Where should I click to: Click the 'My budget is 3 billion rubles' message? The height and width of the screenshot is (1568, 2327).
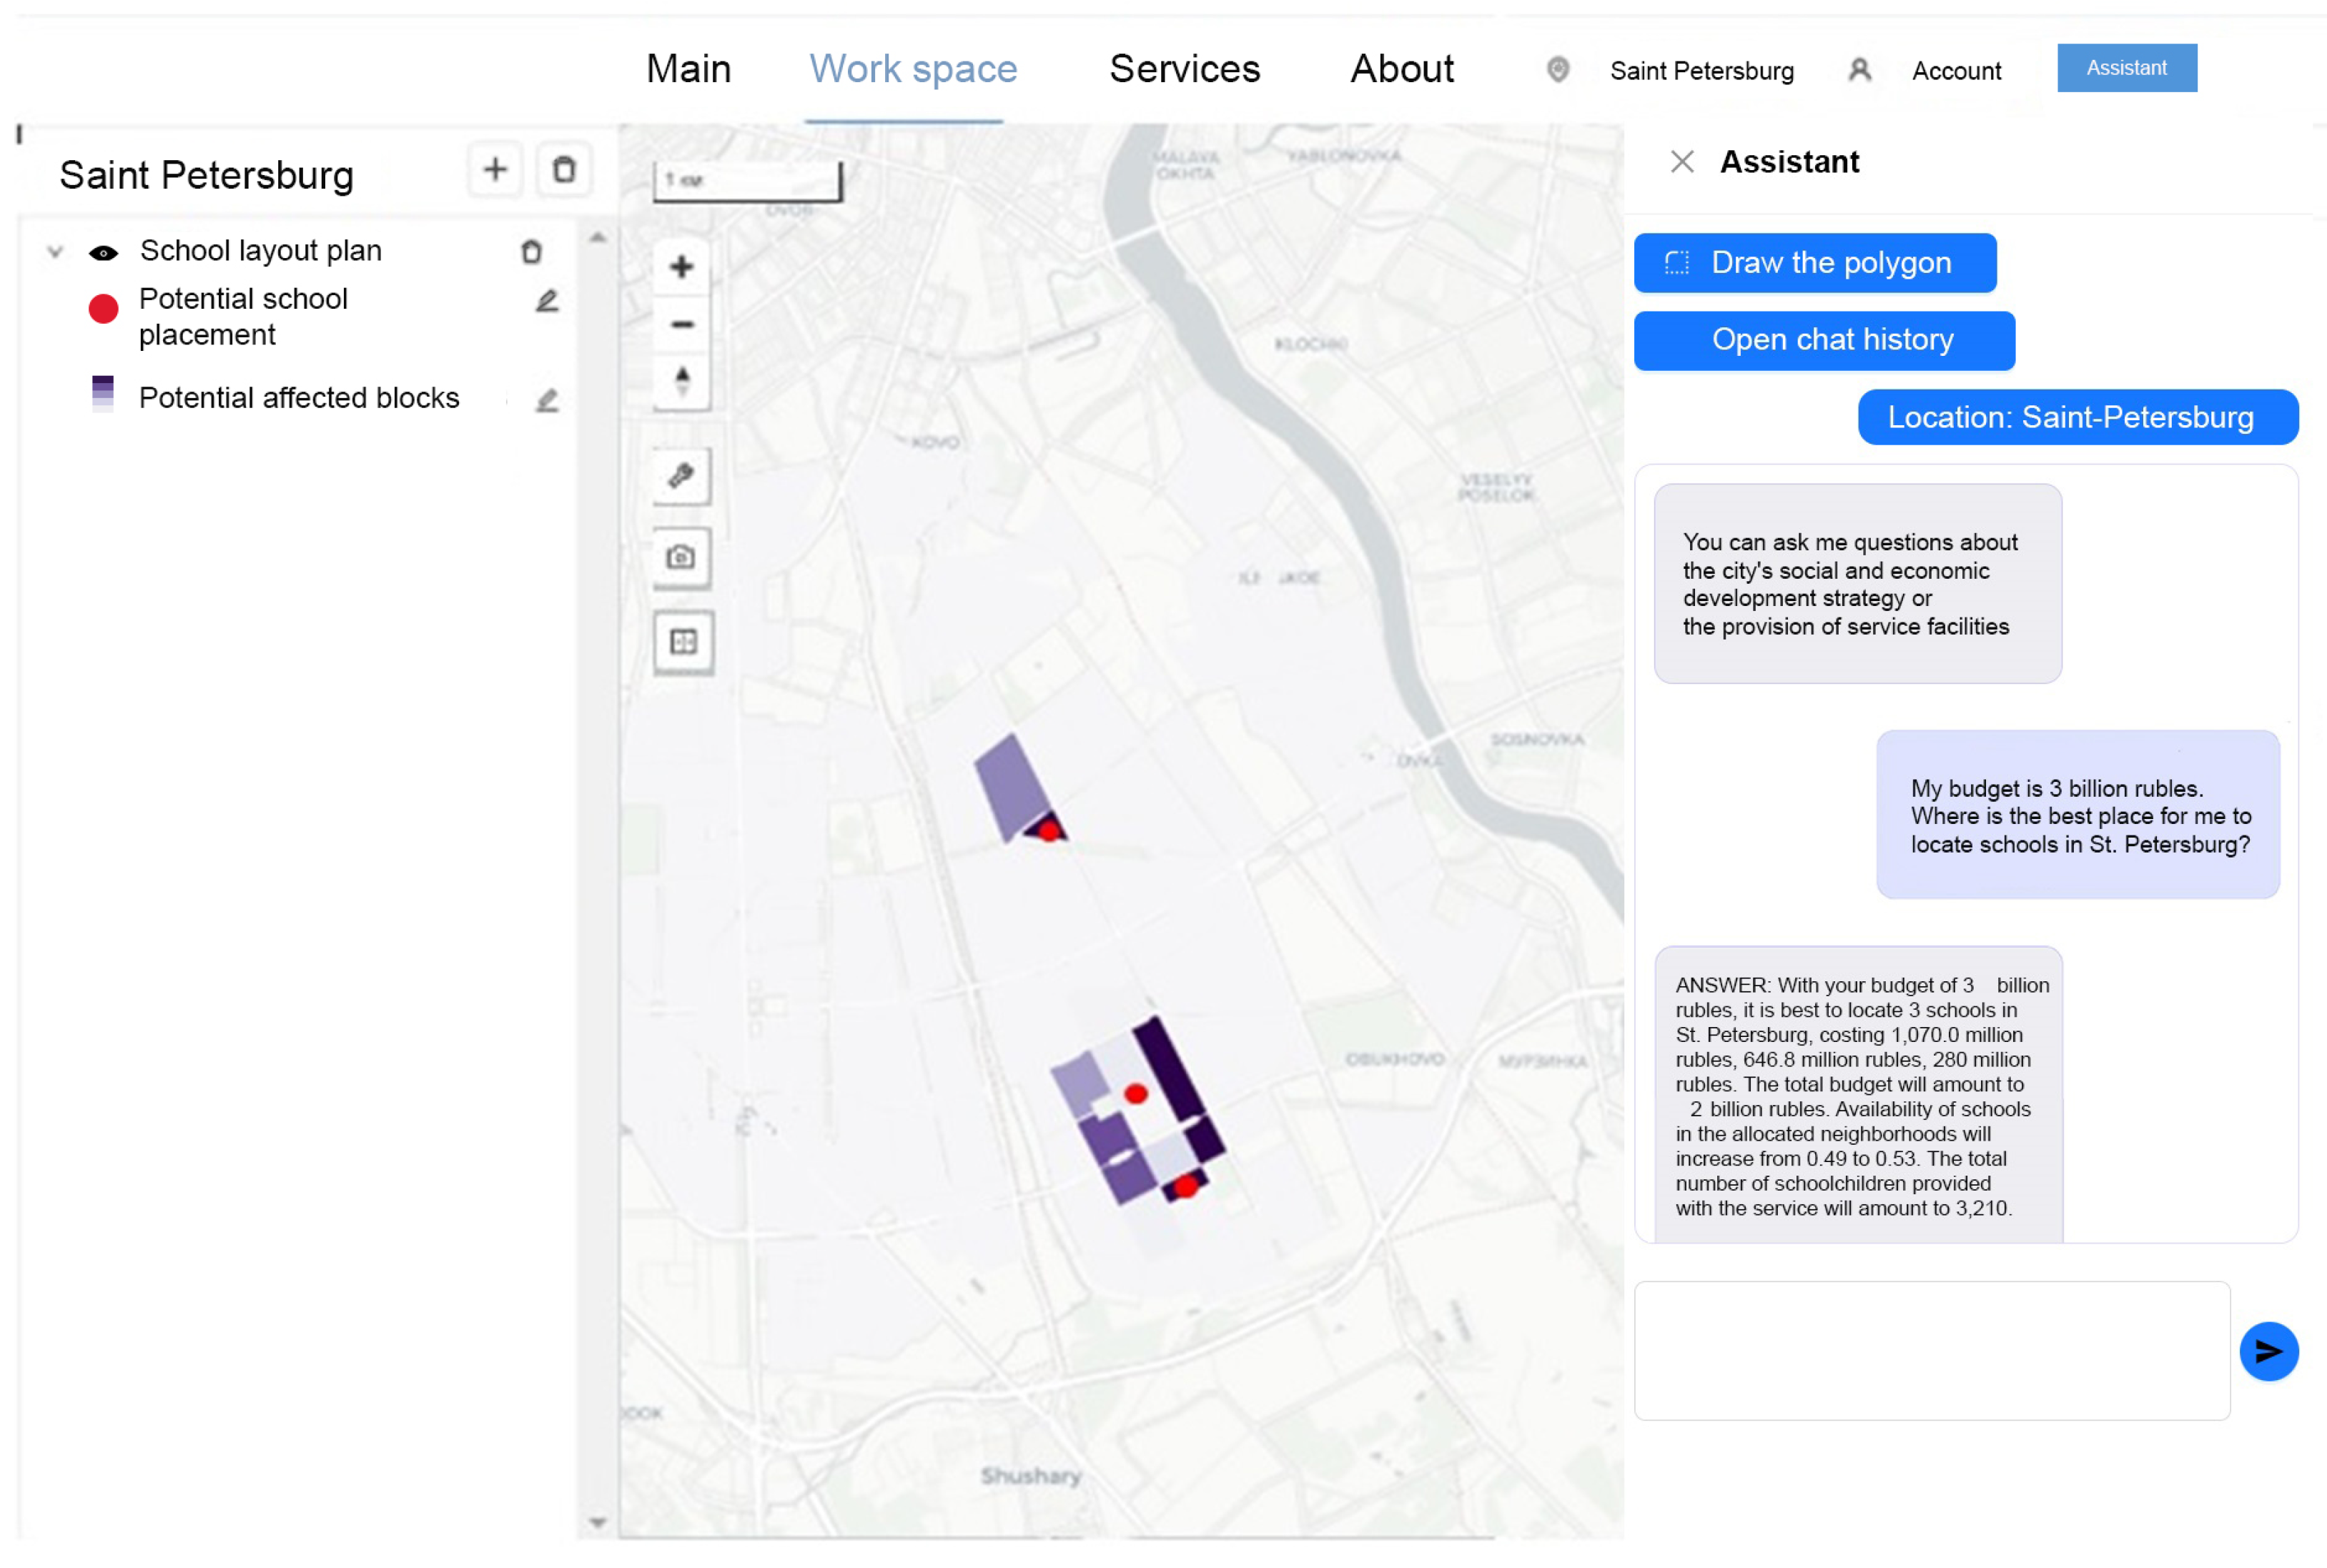tap(2077, 815)
